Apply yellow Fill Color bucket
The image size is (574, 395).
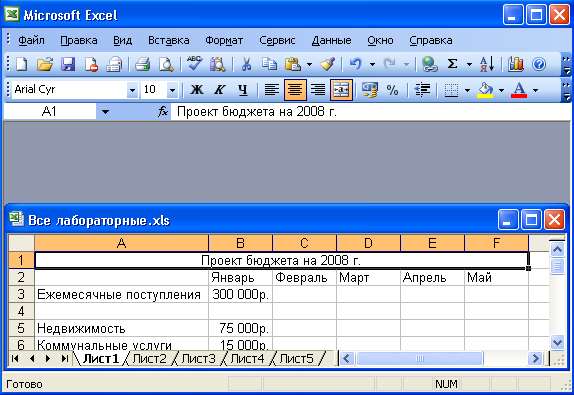tap(485, 90)
